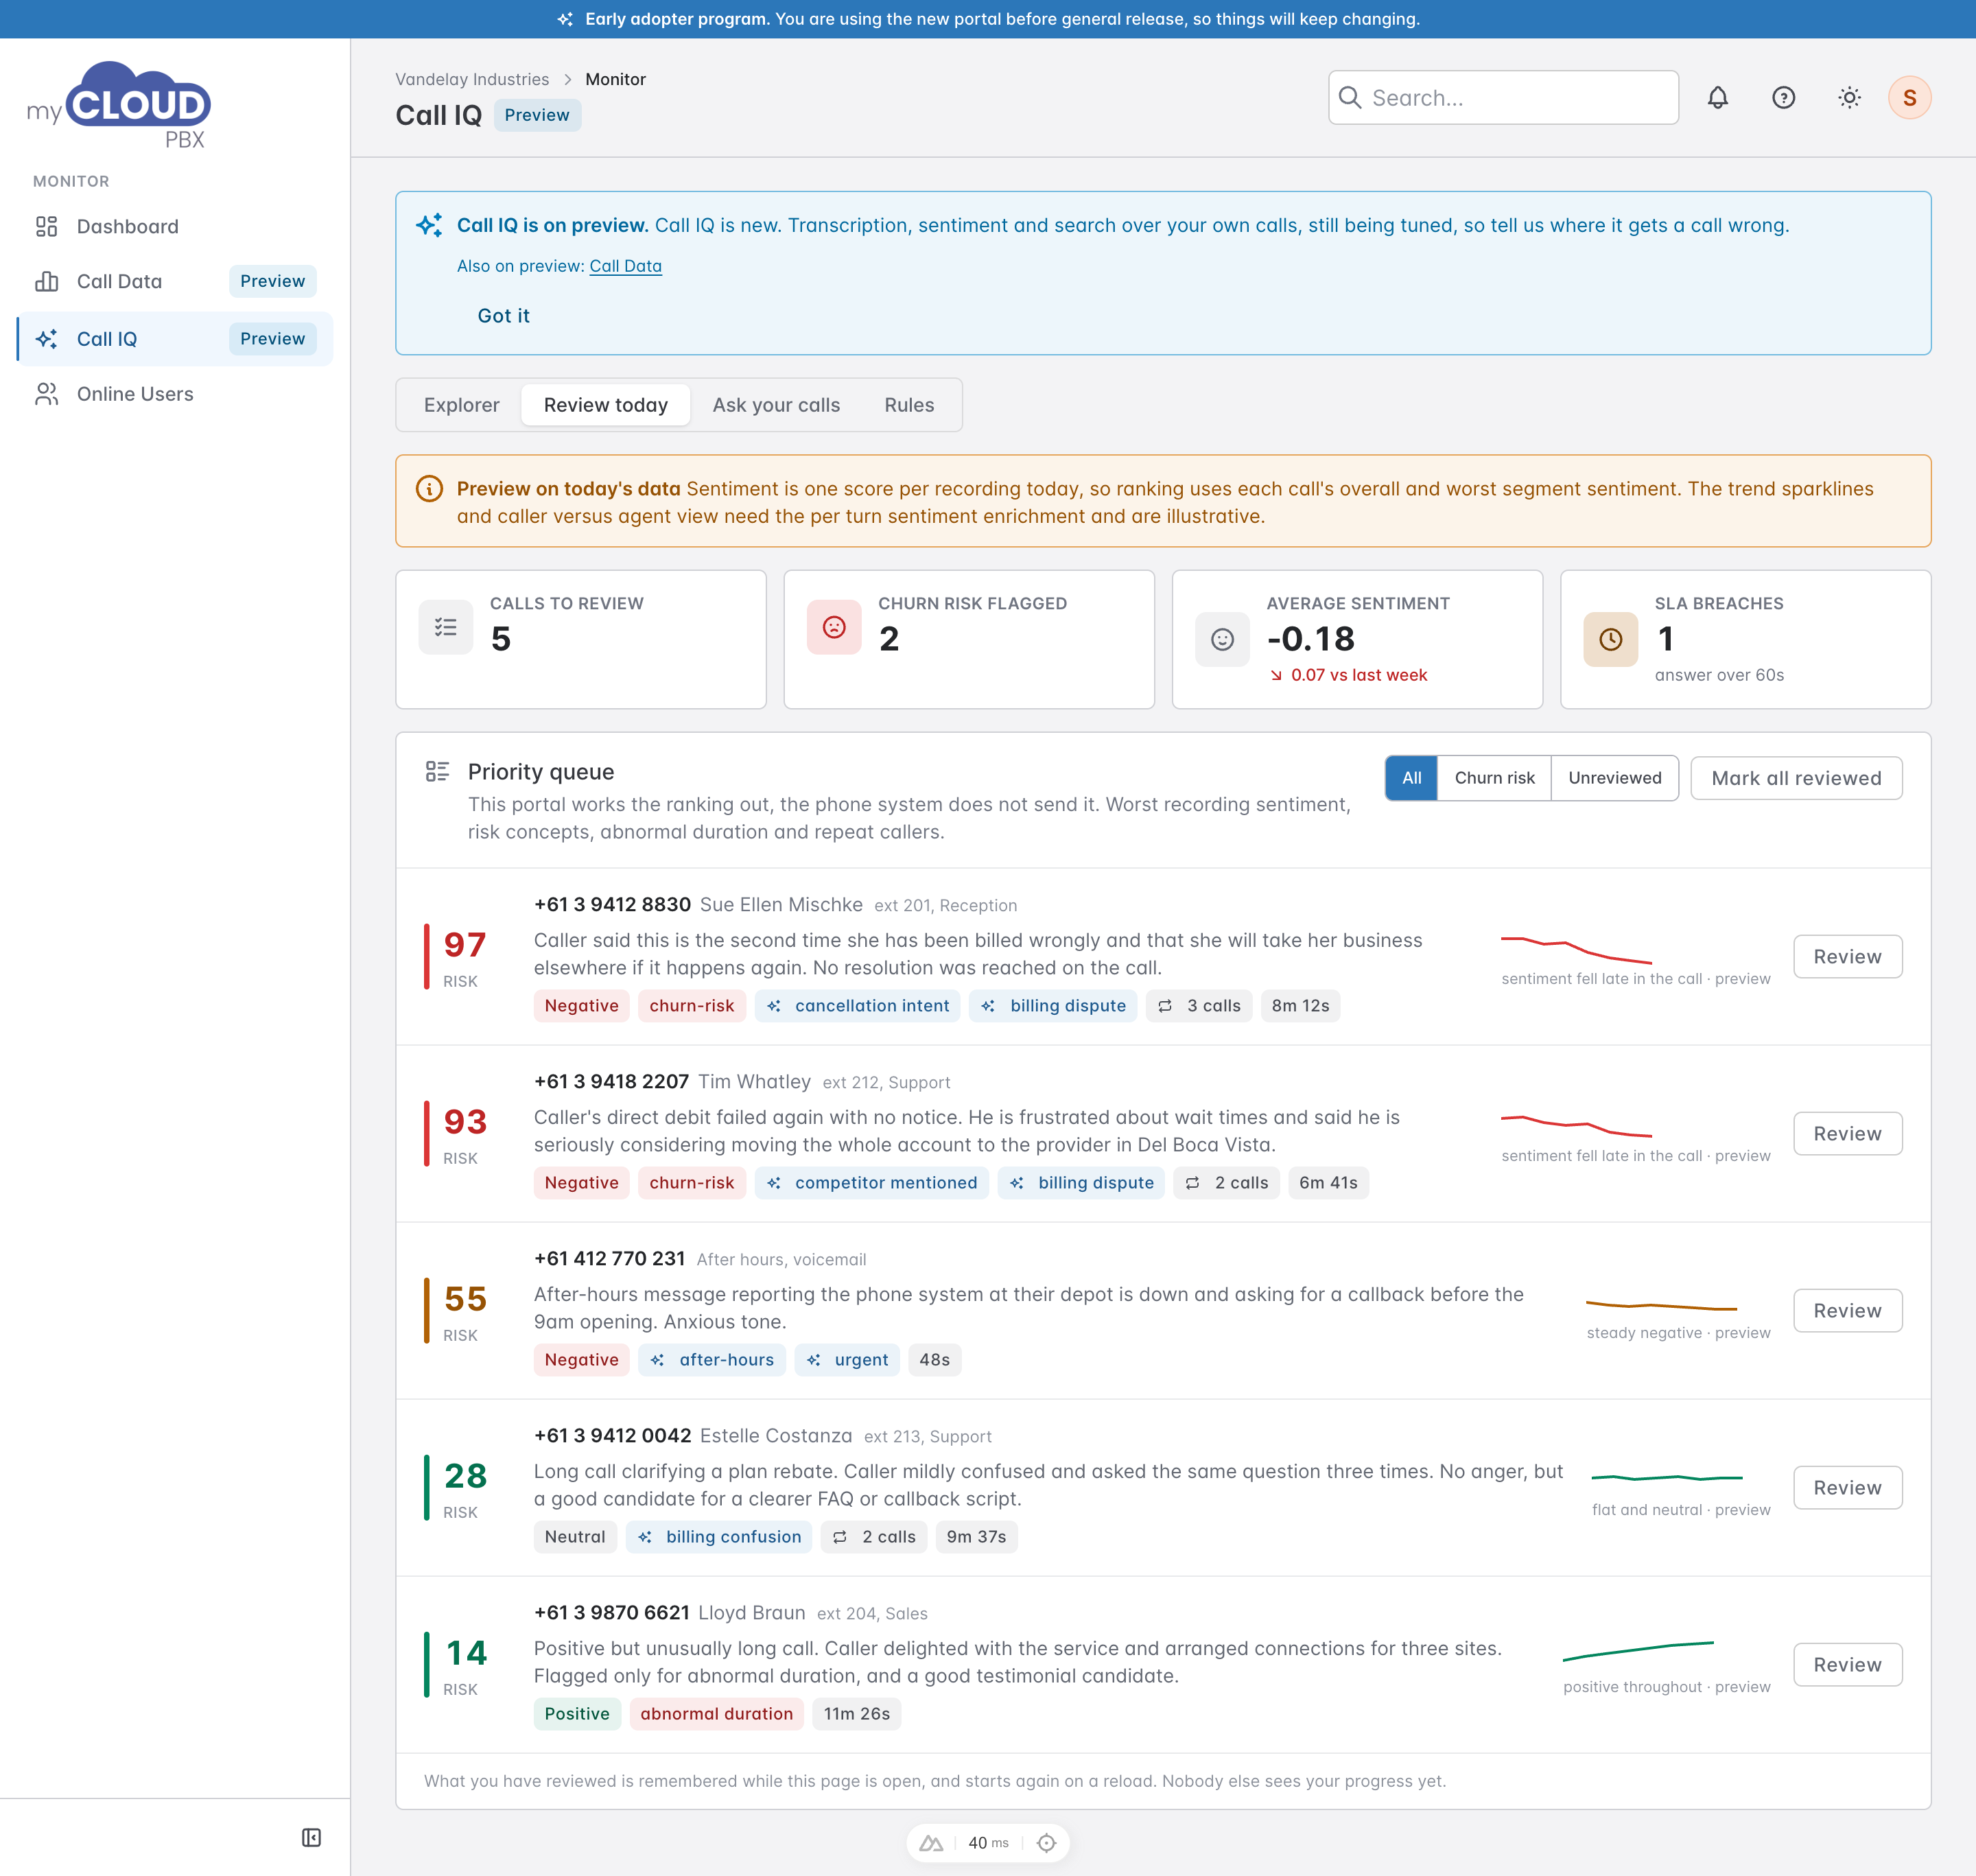Open the user avatar S
Image resolution: width=1976 pixels, height=1876 pixels.
click(1909, 98)
